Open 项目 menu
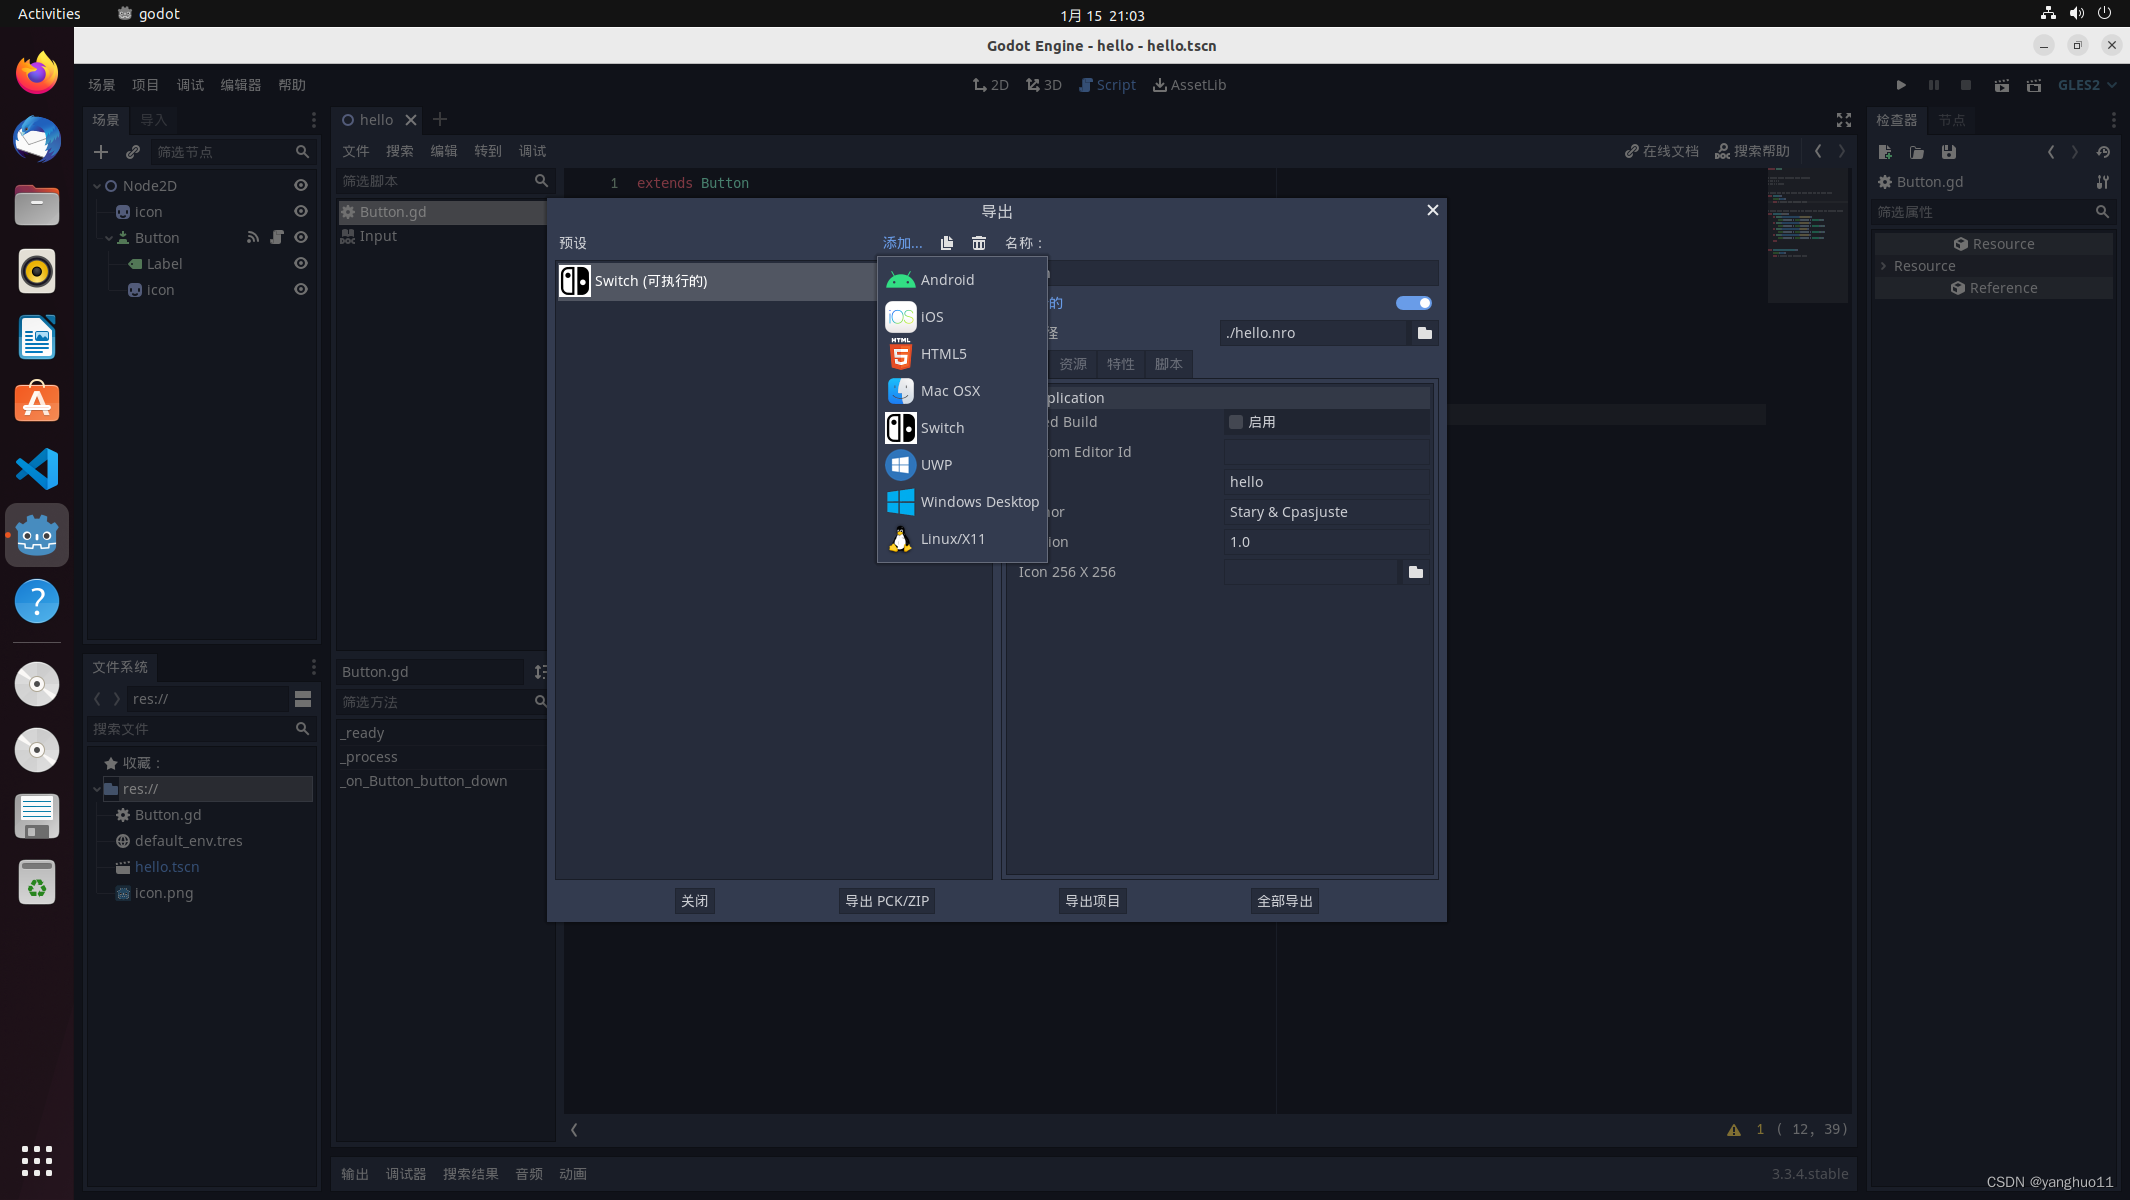The width and height of the screenshot is (2130, 1200). pos(145,85)
